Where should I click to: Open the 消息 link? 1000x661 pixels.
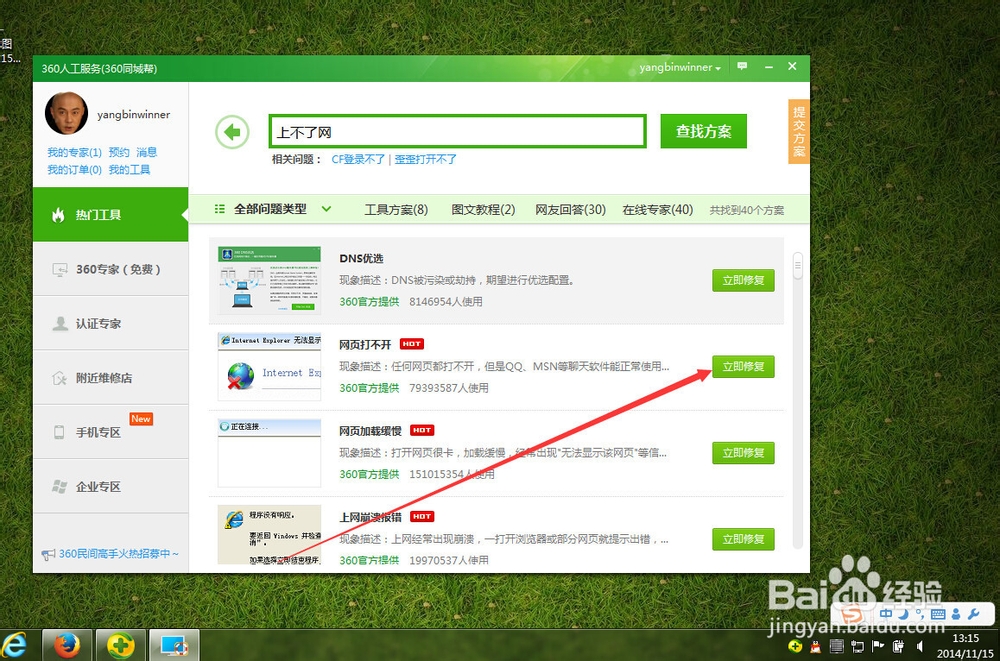147,152
